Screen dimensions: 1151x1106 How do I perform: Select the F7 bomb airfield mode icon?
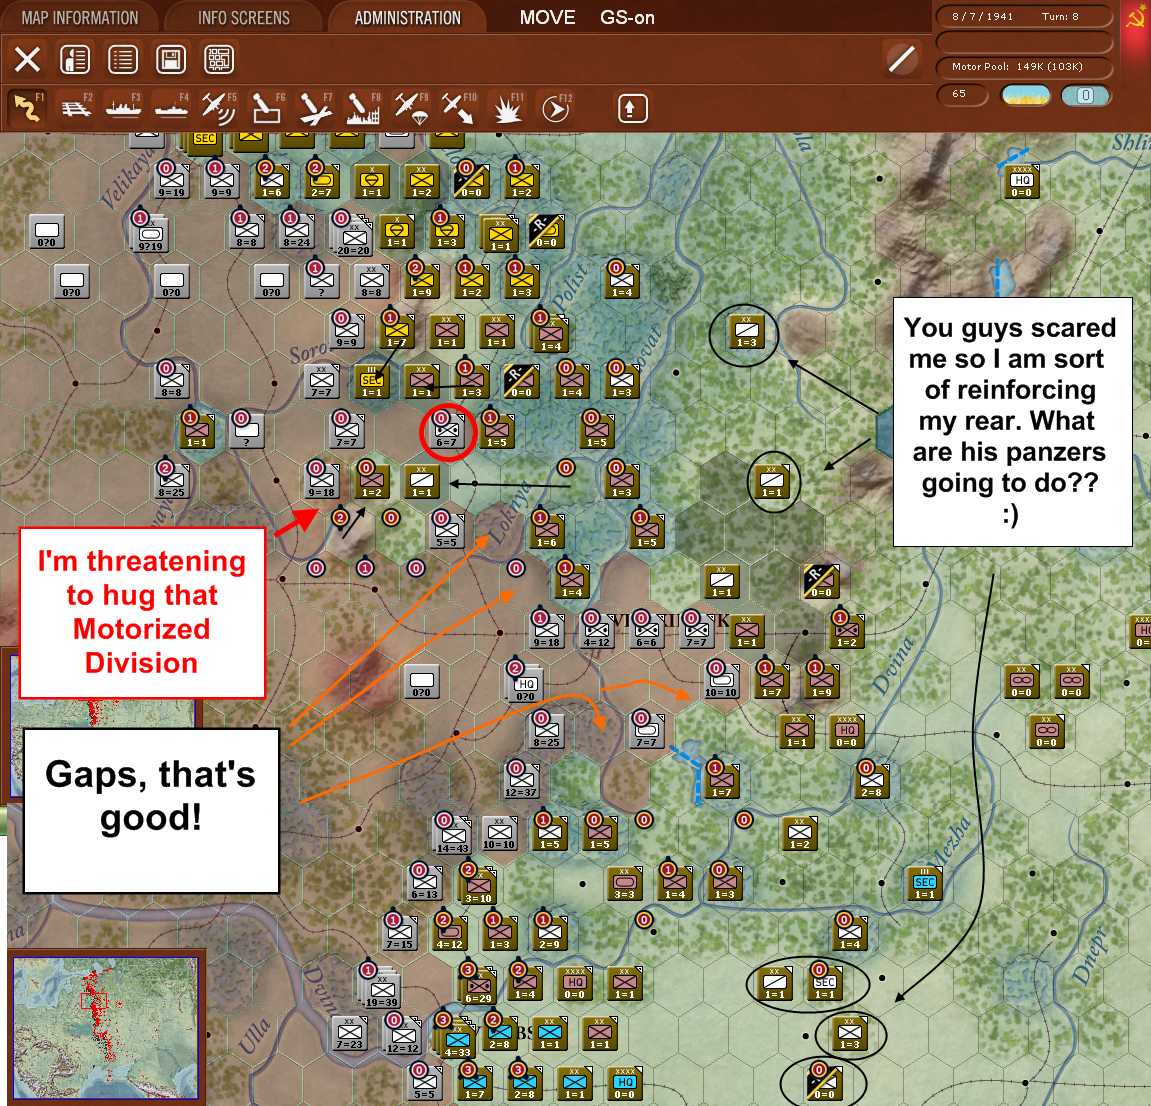[x=315, y=109]
